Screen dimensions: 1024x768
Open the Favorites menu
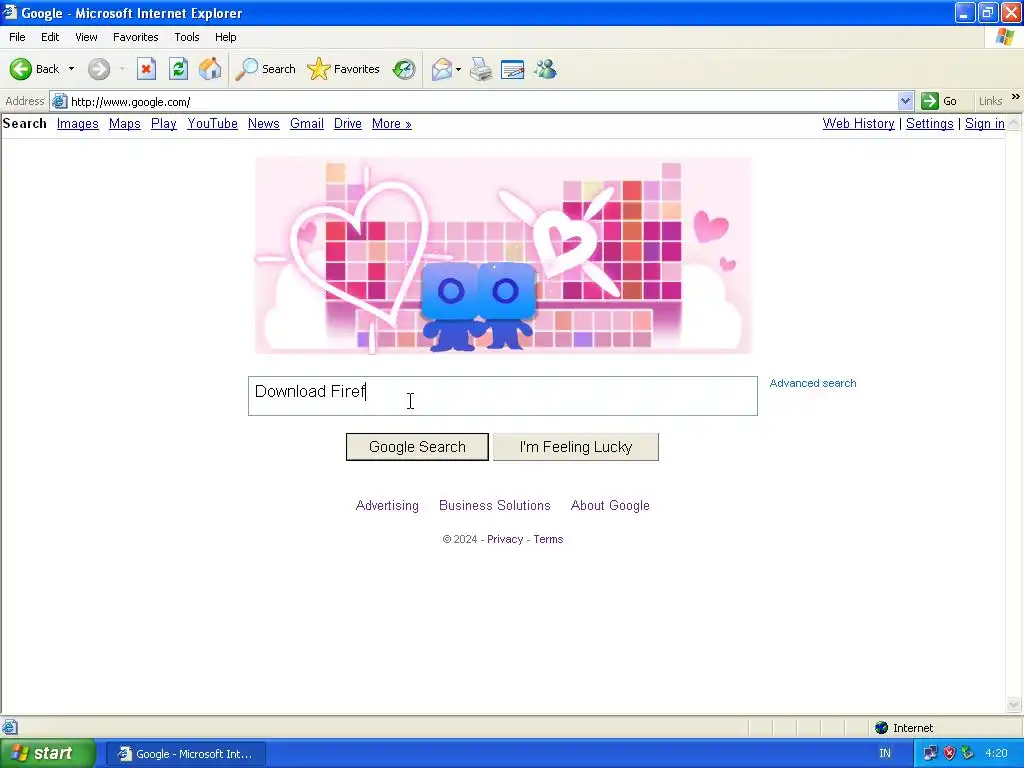tap(135, 37)
